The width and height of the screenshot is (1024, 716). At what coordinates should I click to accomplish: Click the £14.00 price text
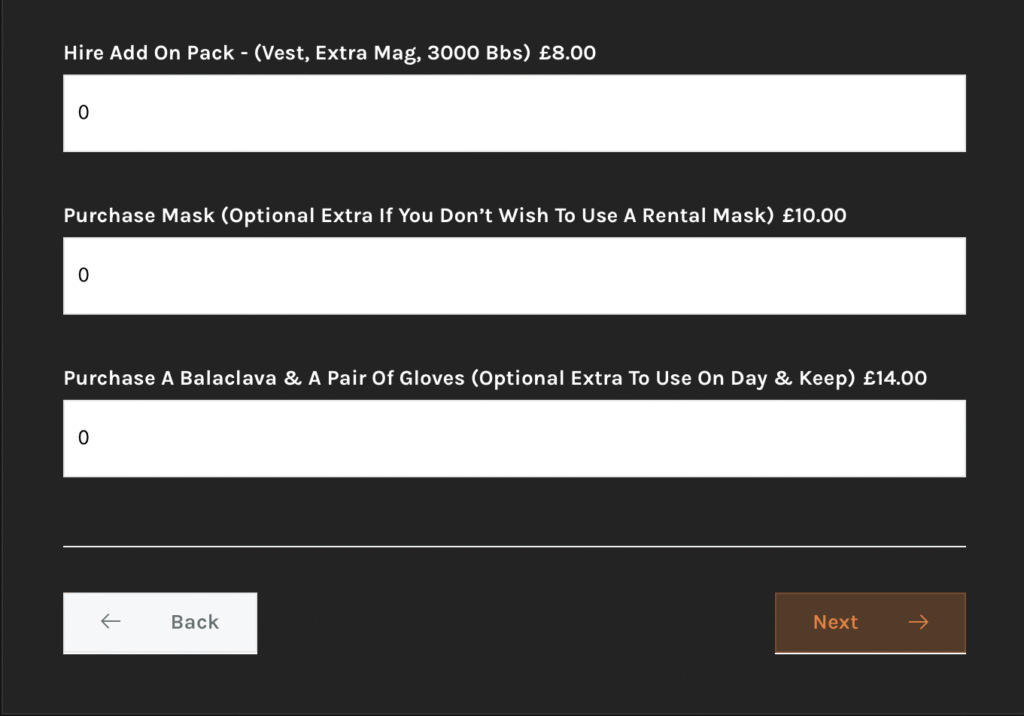tap(895, 378)
